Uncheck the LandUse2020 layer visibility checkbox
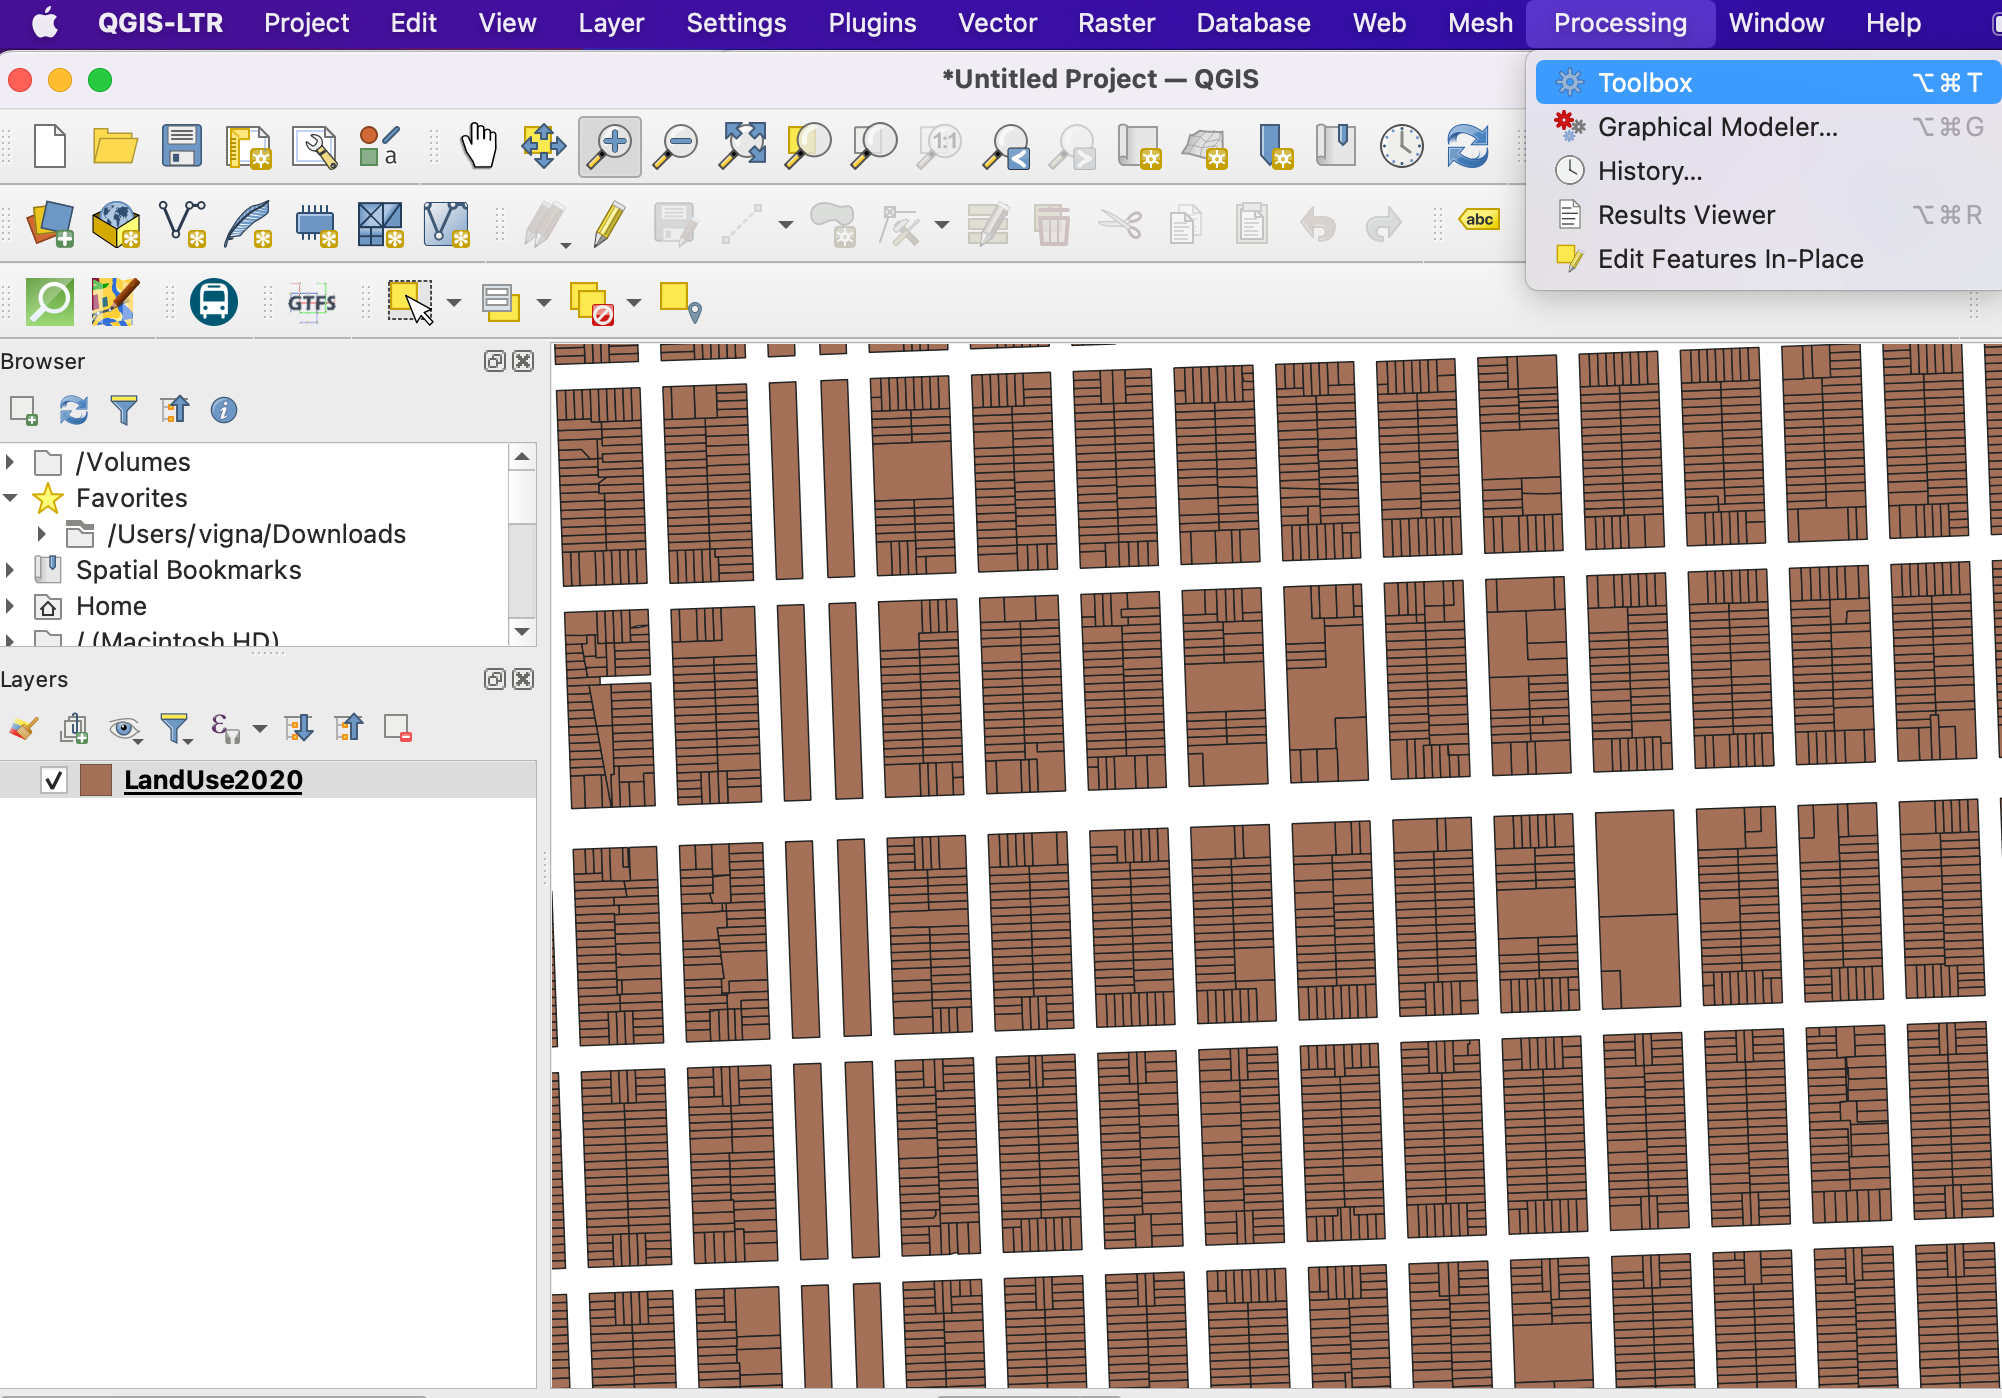The image size is (2002, 1398). point(54,780)
